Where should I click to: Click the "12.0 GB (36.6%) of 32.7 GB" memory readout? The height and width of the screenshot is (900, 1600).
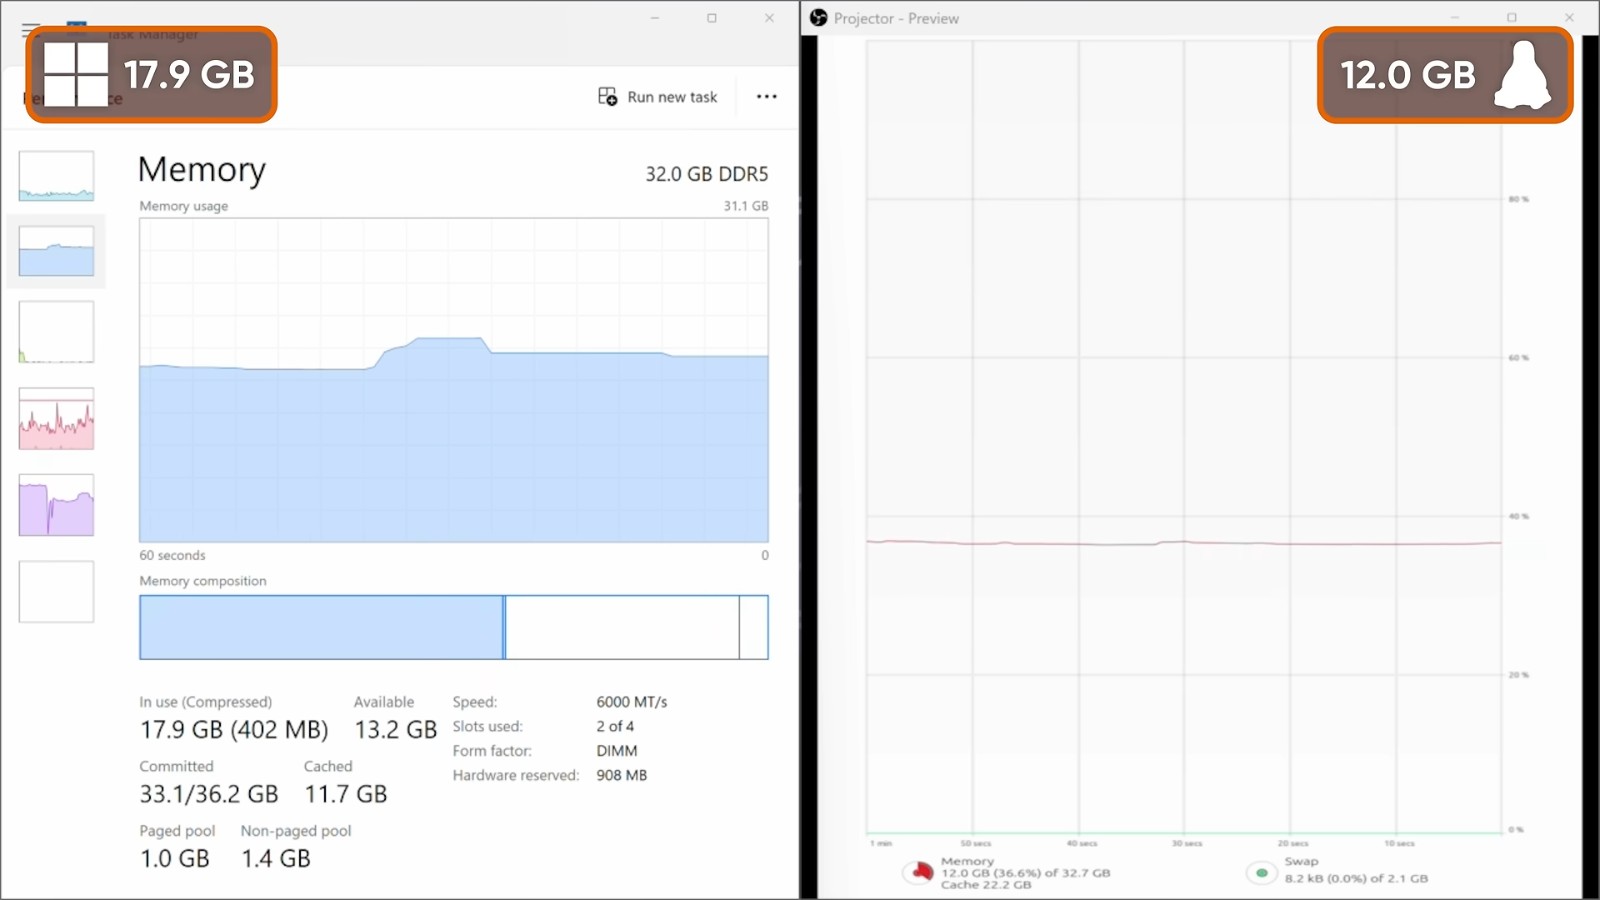tap(1026, 873)
